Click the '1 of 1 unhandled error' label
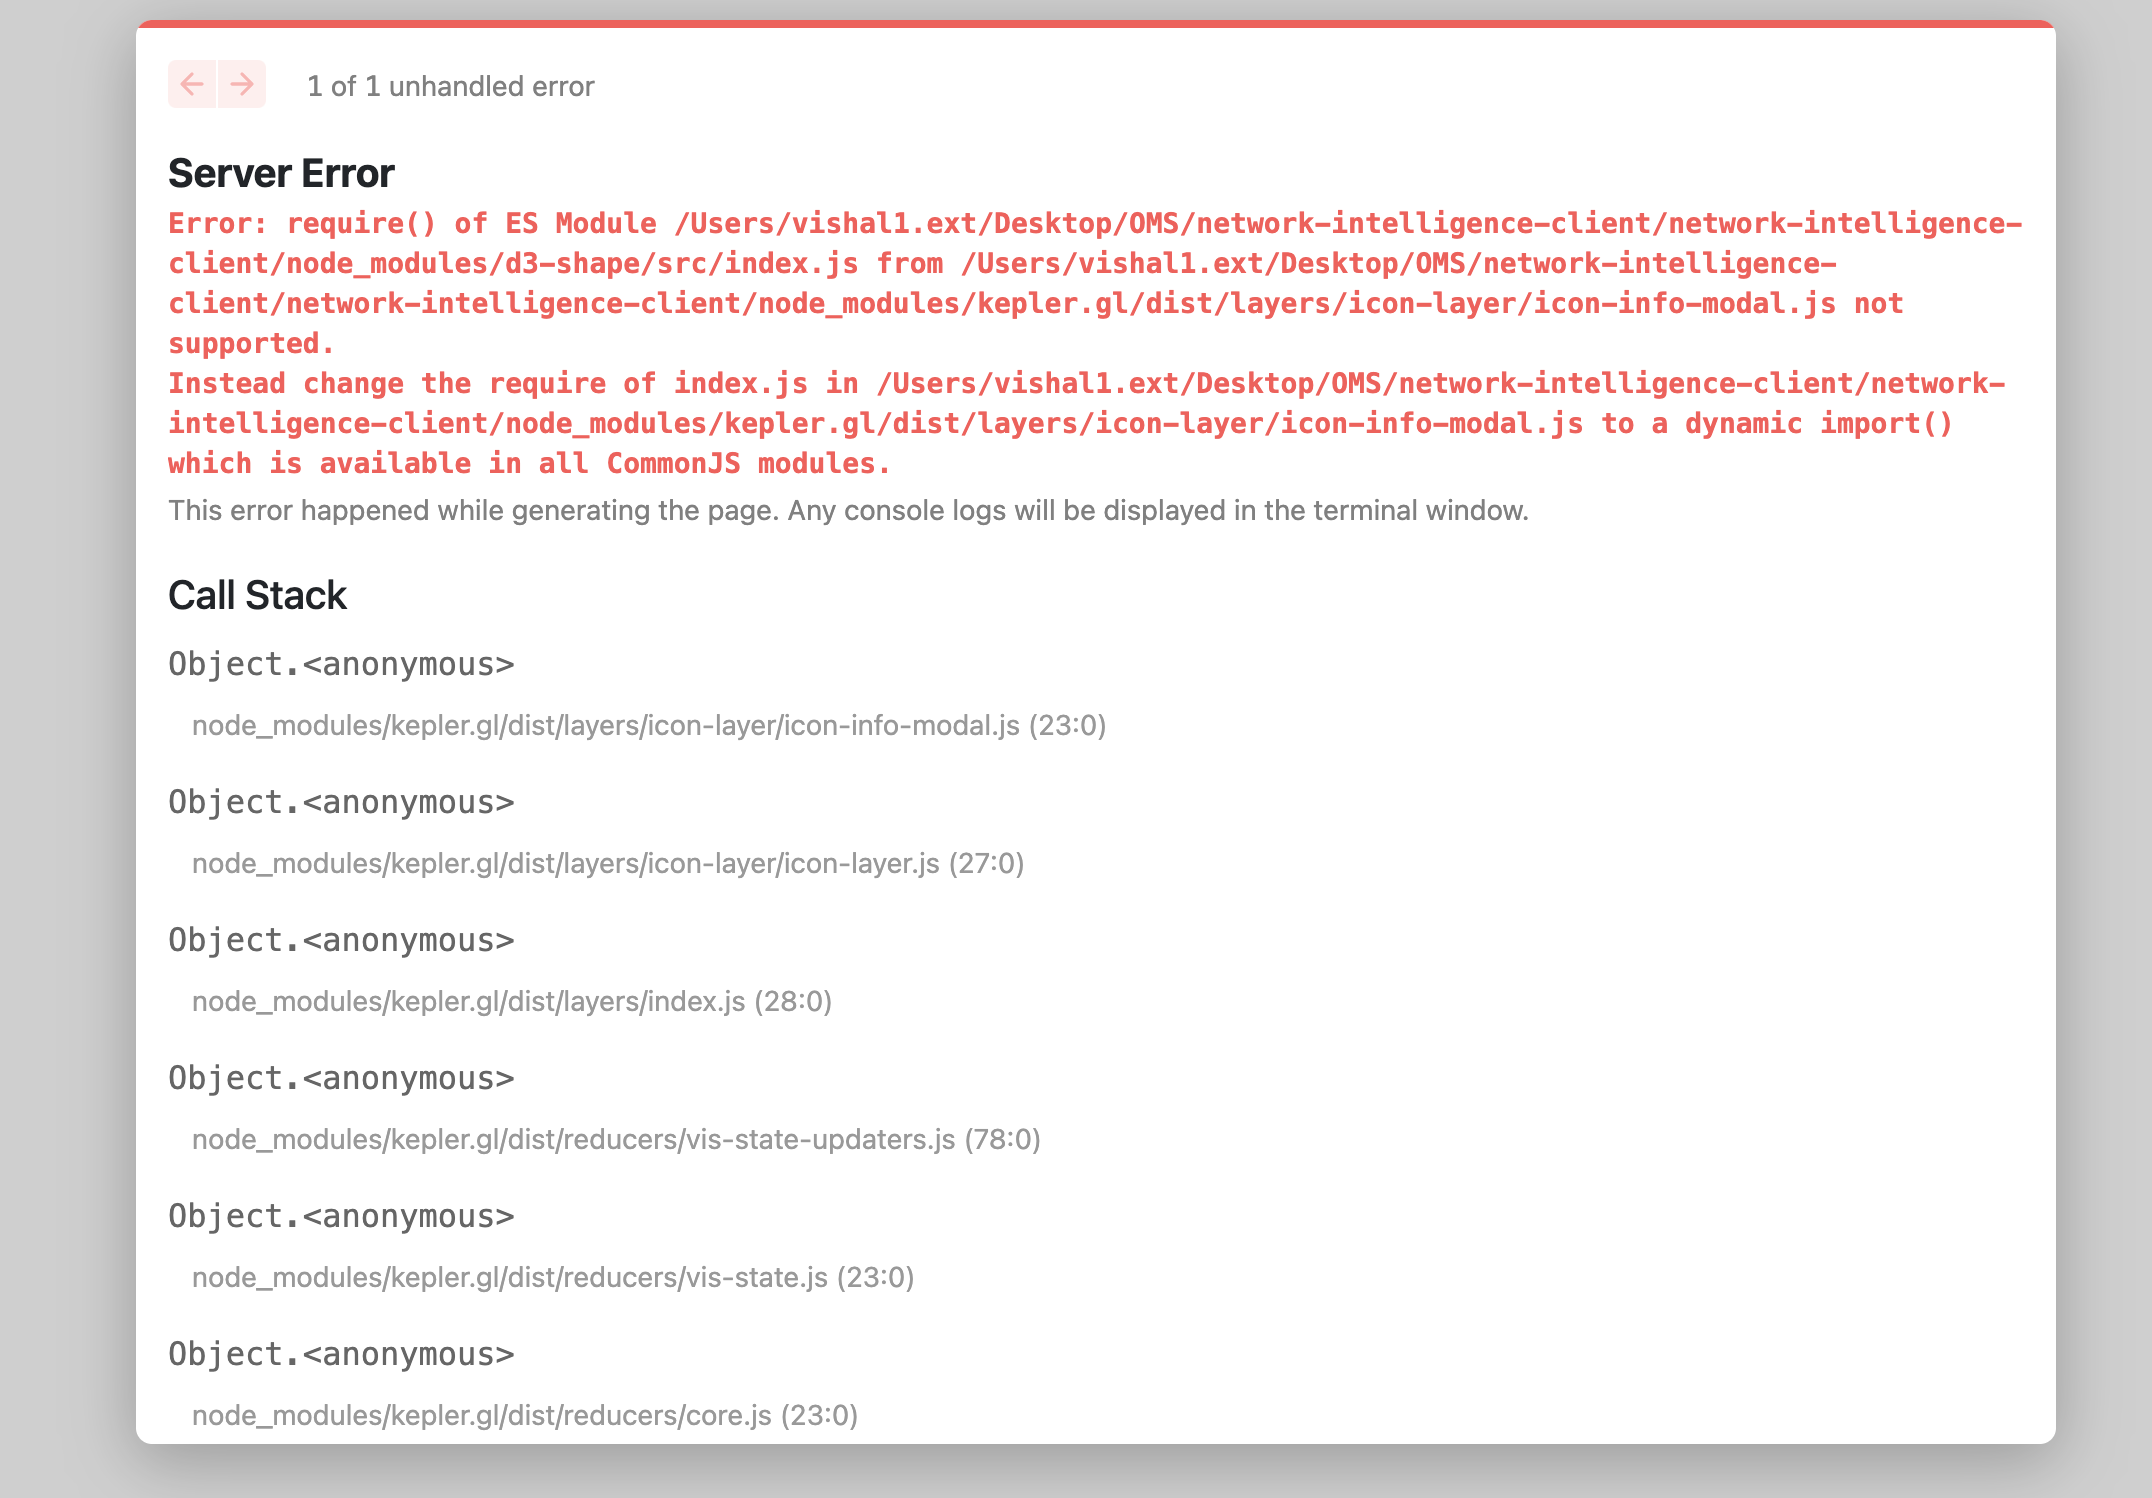 click(450, 86)
